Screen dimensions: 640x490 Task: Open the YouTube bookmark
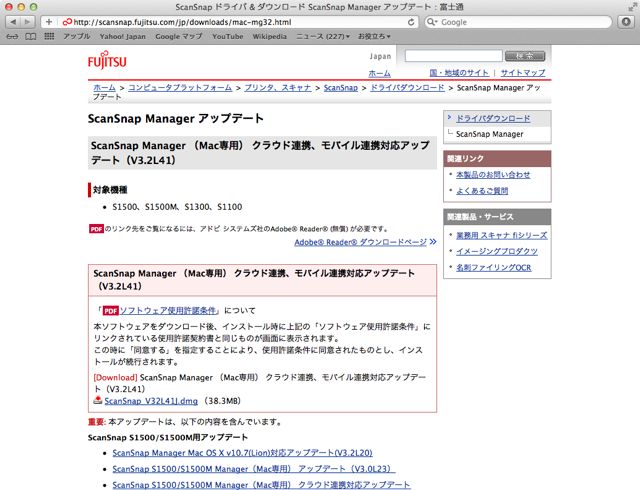pos(228,36)
